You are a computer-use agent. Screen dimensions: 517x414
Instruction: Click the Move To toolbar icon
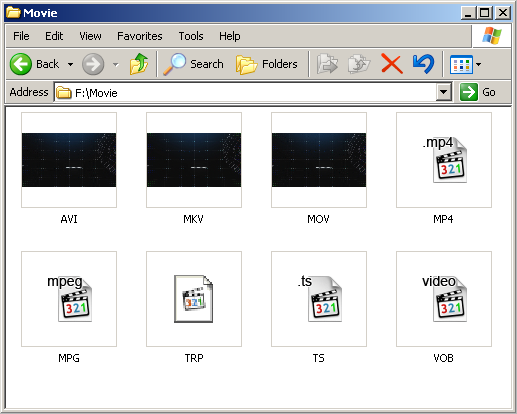click(x=327, y=64)
